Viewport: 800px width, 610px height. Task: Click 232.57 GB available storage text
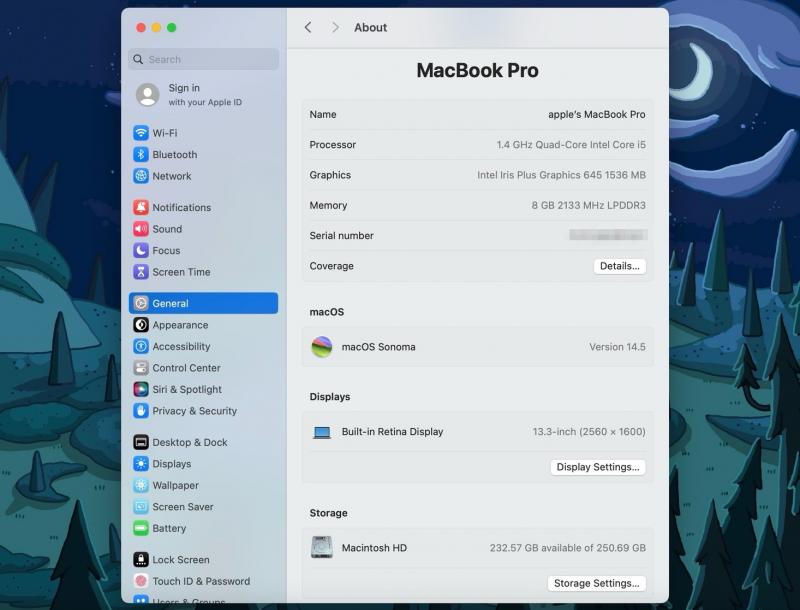click(567, 548)
